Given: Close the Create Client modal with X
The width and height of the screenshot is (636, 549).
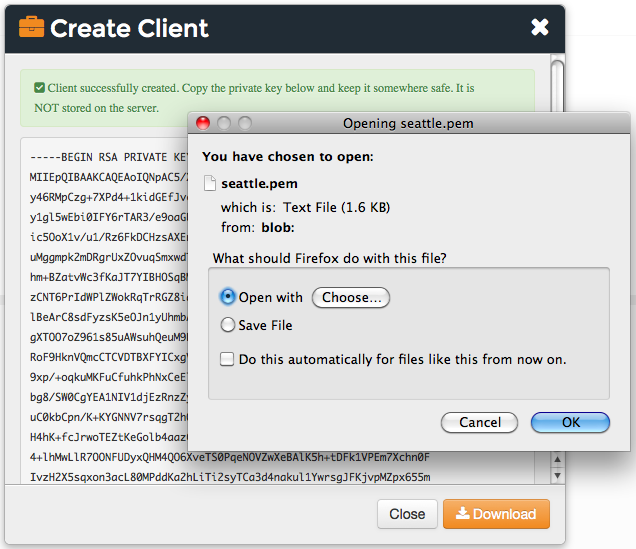Looking at the screenshot, I should (x=540, y=27).
